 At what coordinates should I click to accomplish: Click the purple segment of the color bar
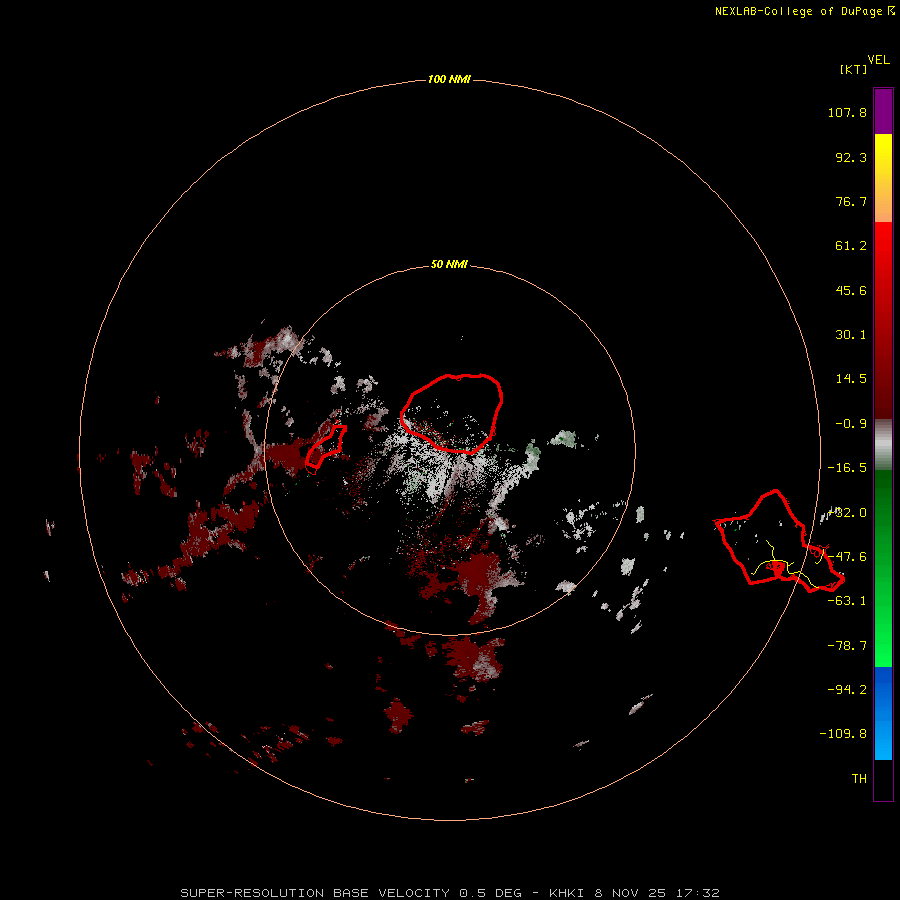883,111
